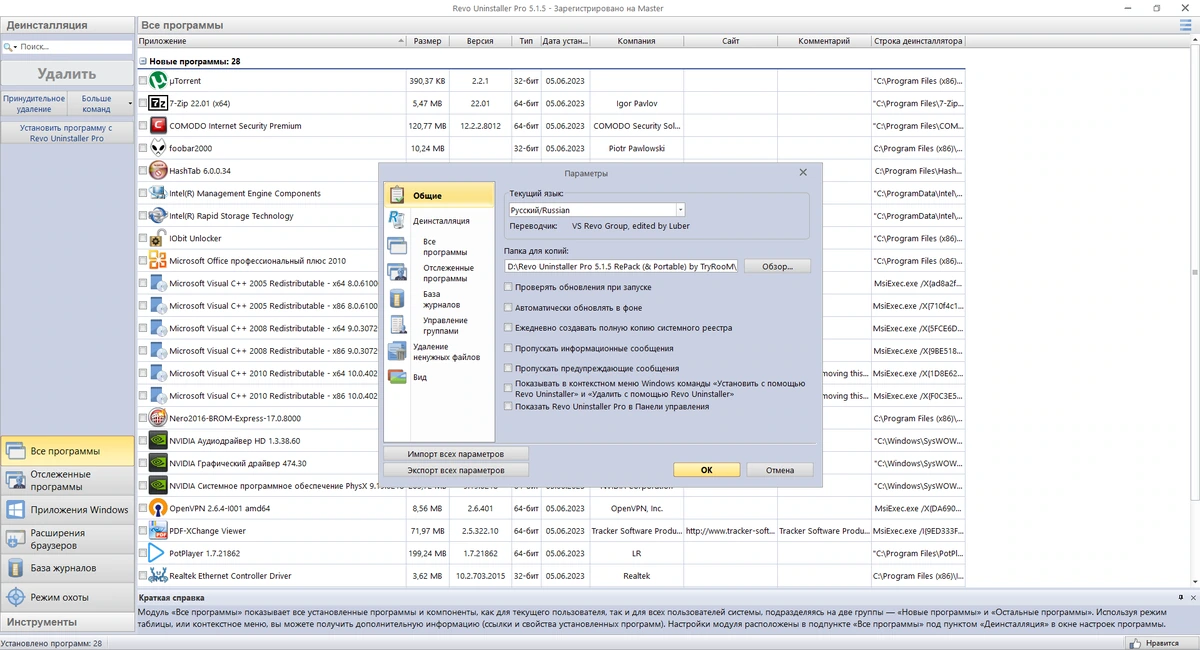Select Все программы in left navigation panel
Image resolution: width=1200 pixels, height=650 pixels.
pyautogui.click(x=67, y=451)
